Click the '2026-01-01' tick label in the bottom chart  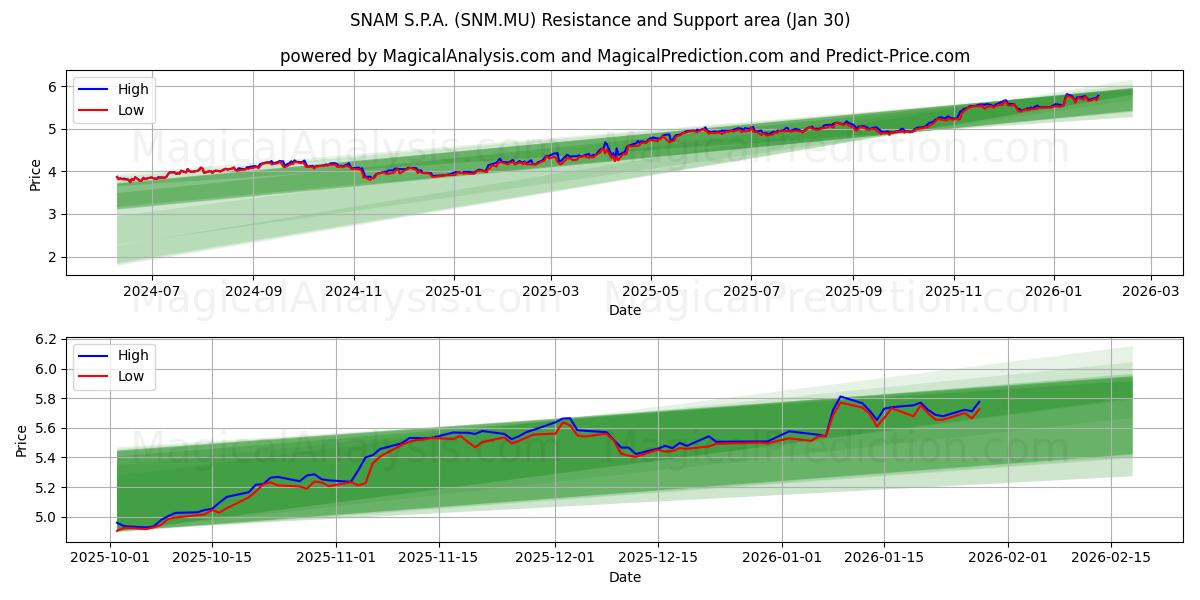click(784, 557)
